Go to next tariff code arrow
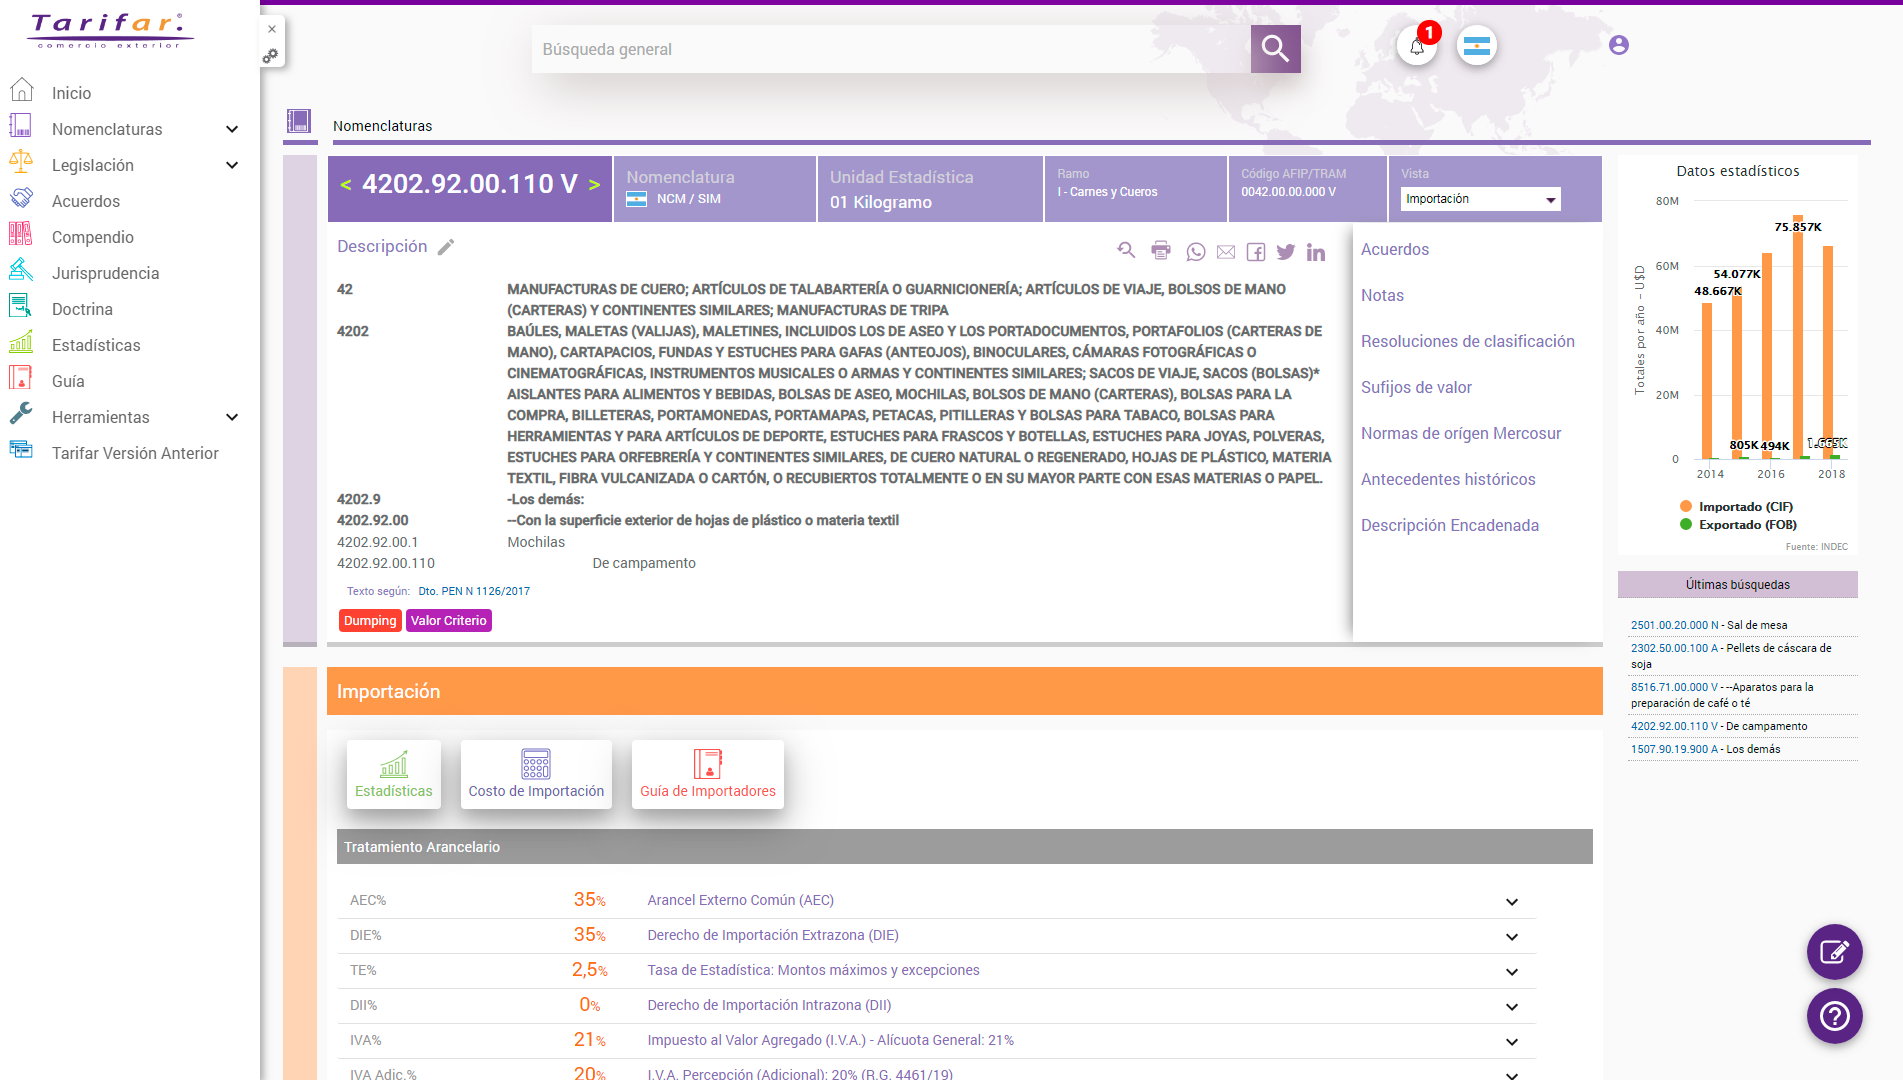 click(594, 185)
